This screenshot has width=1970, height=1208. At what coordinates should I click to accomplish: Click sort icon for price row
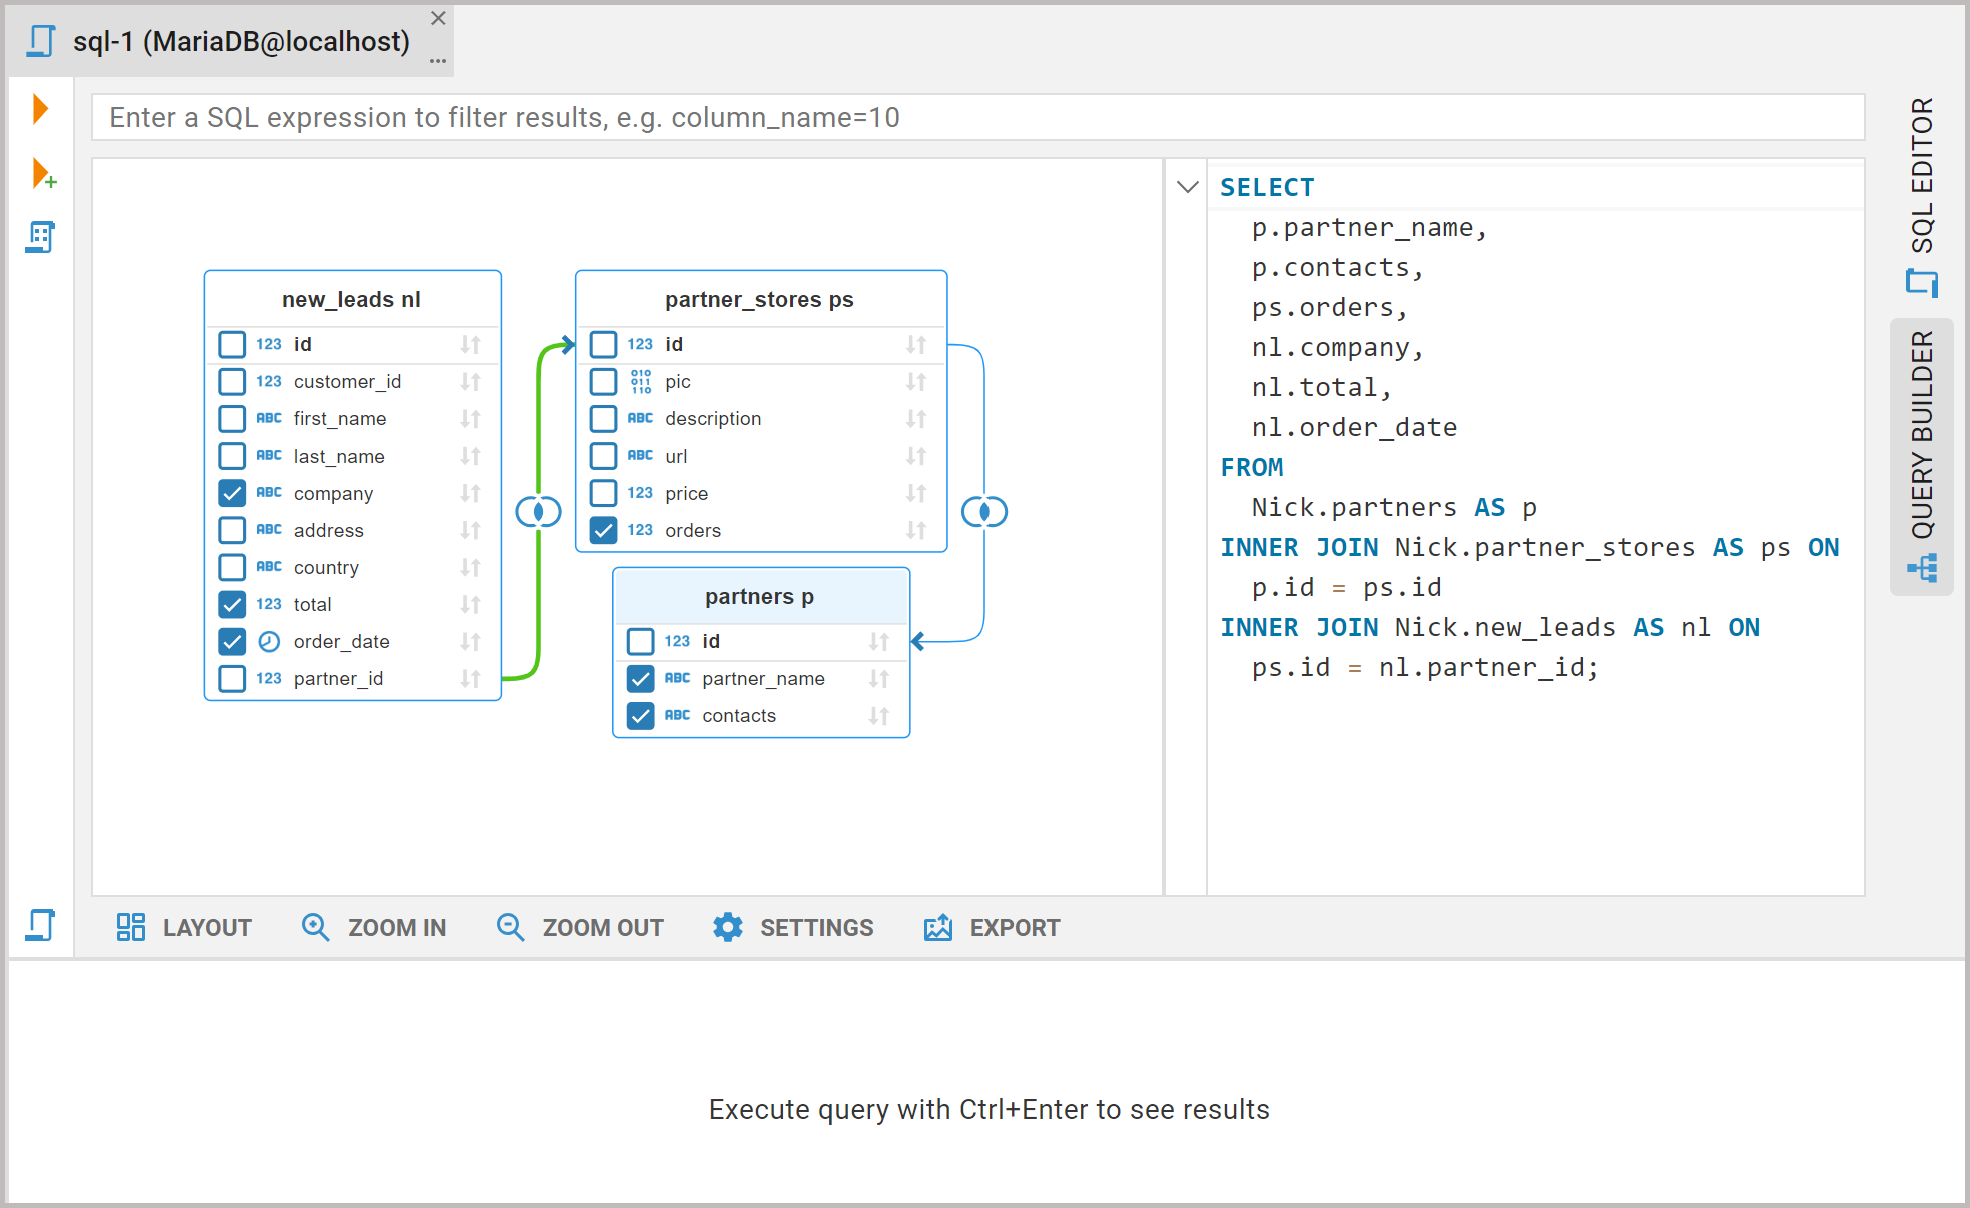pyautogui.click(x=915, y=494)
